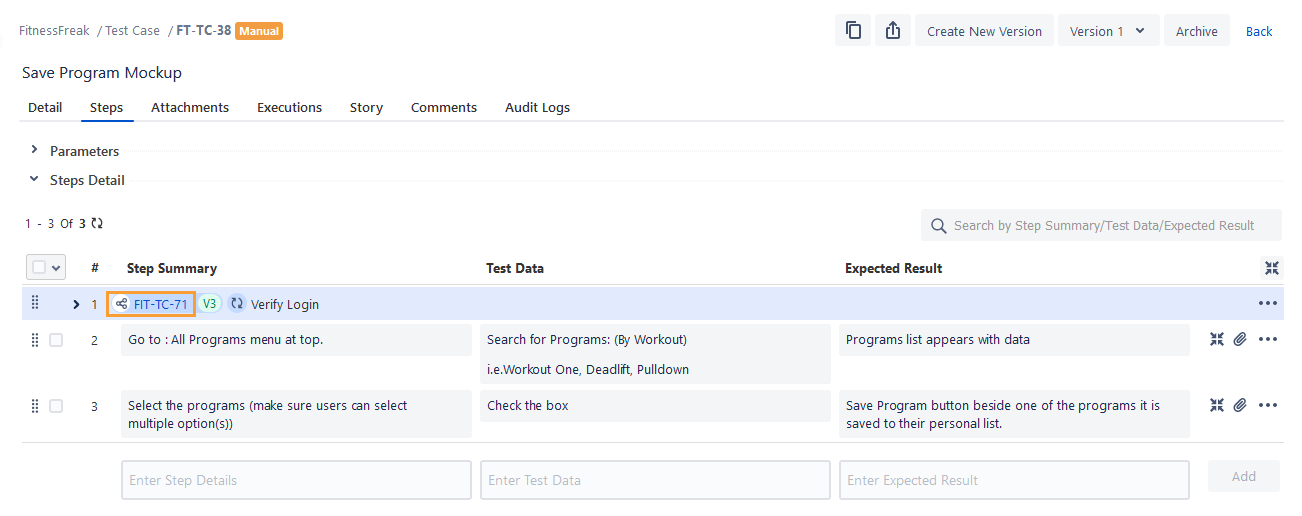This screenshot has height=516, width=1302.
Task: Open the Comments tab
Action: (x=444, y=107)
